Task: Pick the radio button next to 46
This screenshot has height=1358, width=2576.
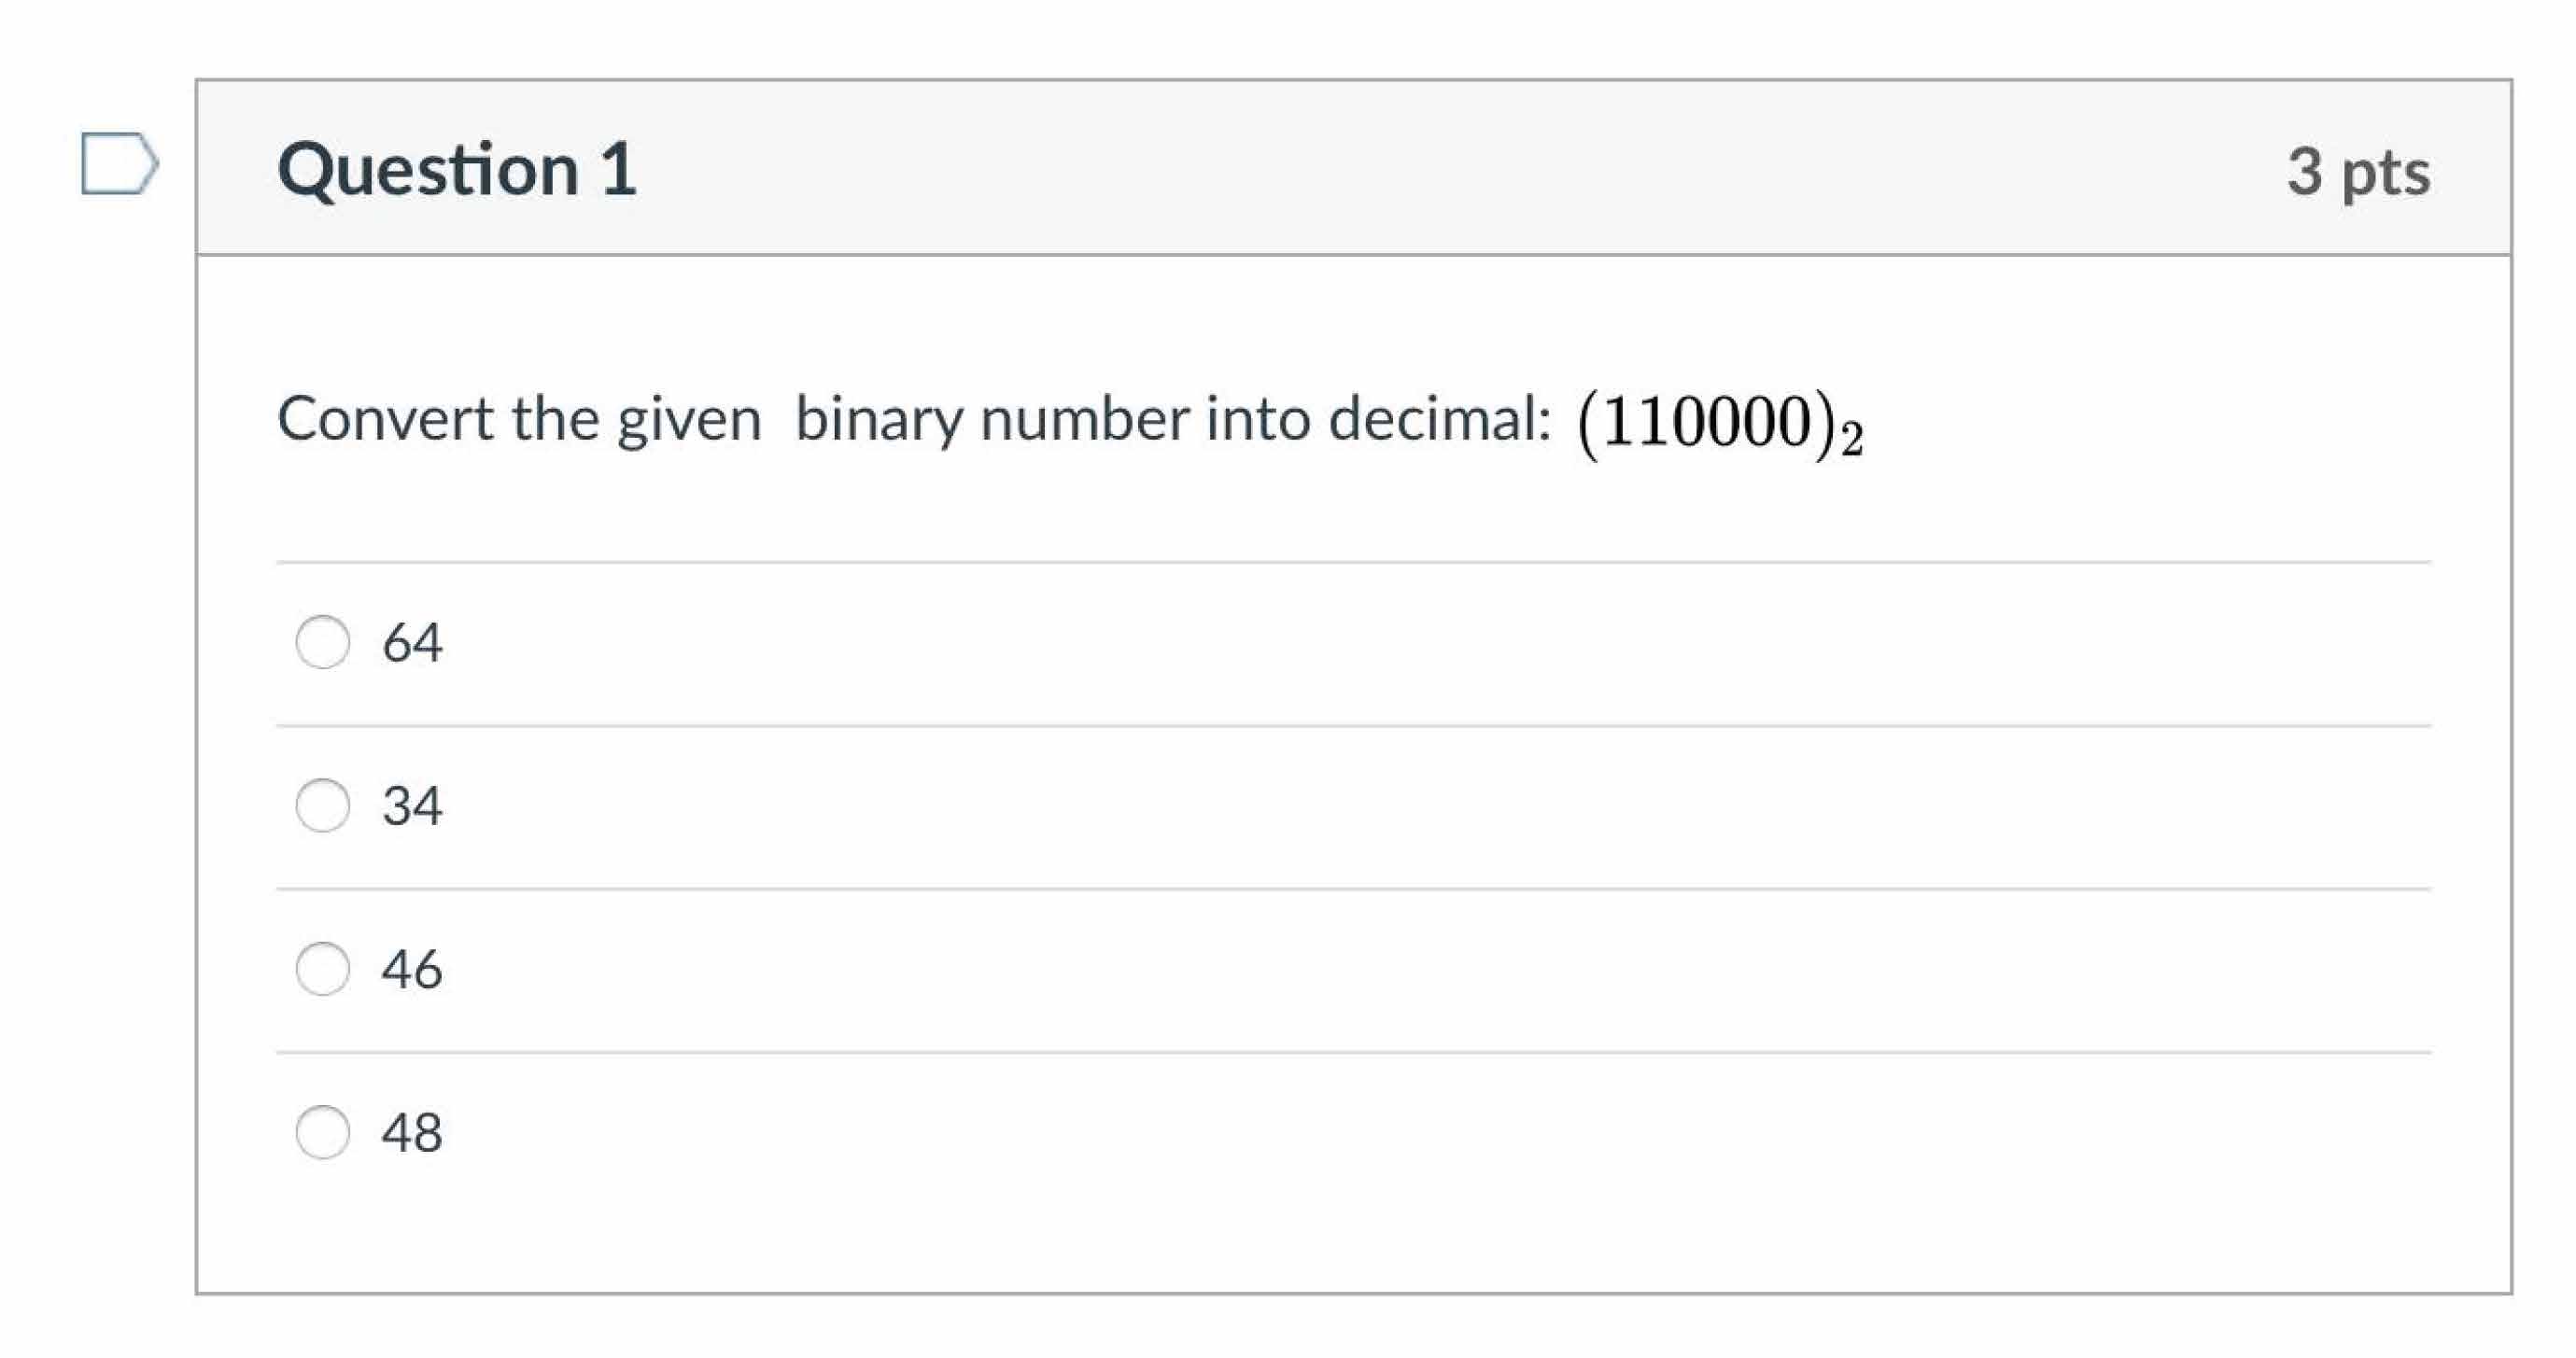Action: click(x=322, y=969)
